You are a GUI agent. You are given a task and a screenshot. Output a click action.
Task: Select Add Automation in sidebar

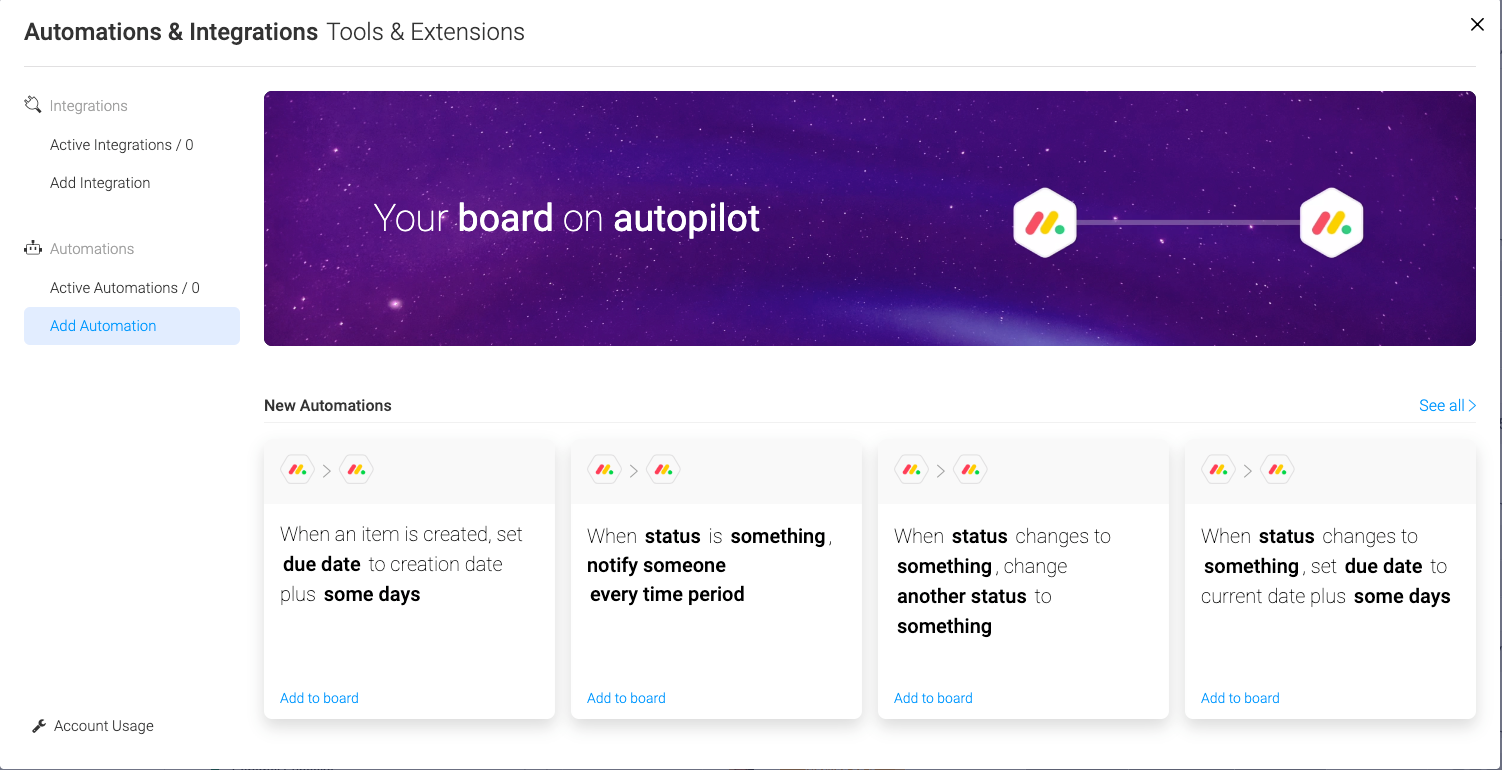point(132,326)
